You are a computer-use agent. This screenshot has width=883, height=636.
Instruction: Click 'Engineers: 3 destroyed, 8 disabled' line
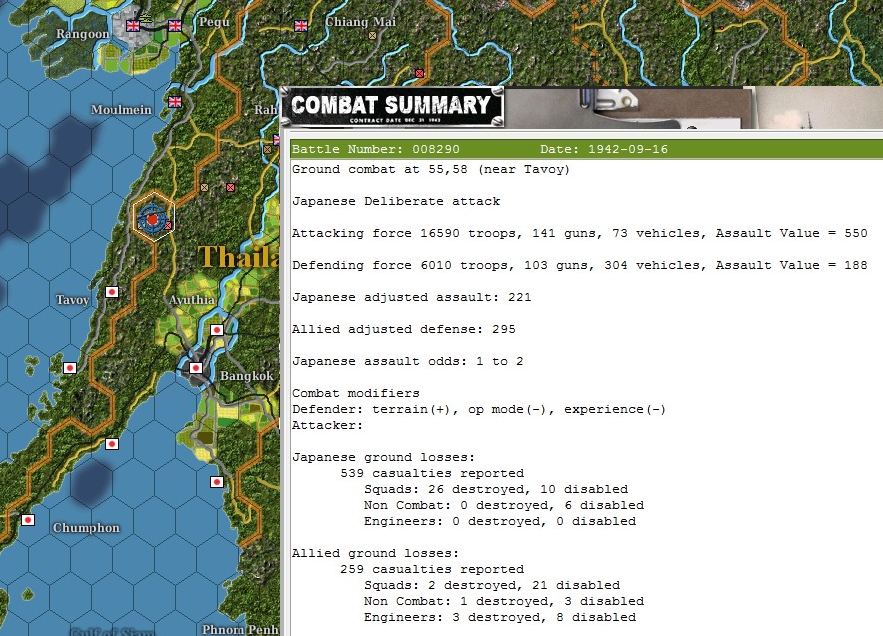point(500,617)
